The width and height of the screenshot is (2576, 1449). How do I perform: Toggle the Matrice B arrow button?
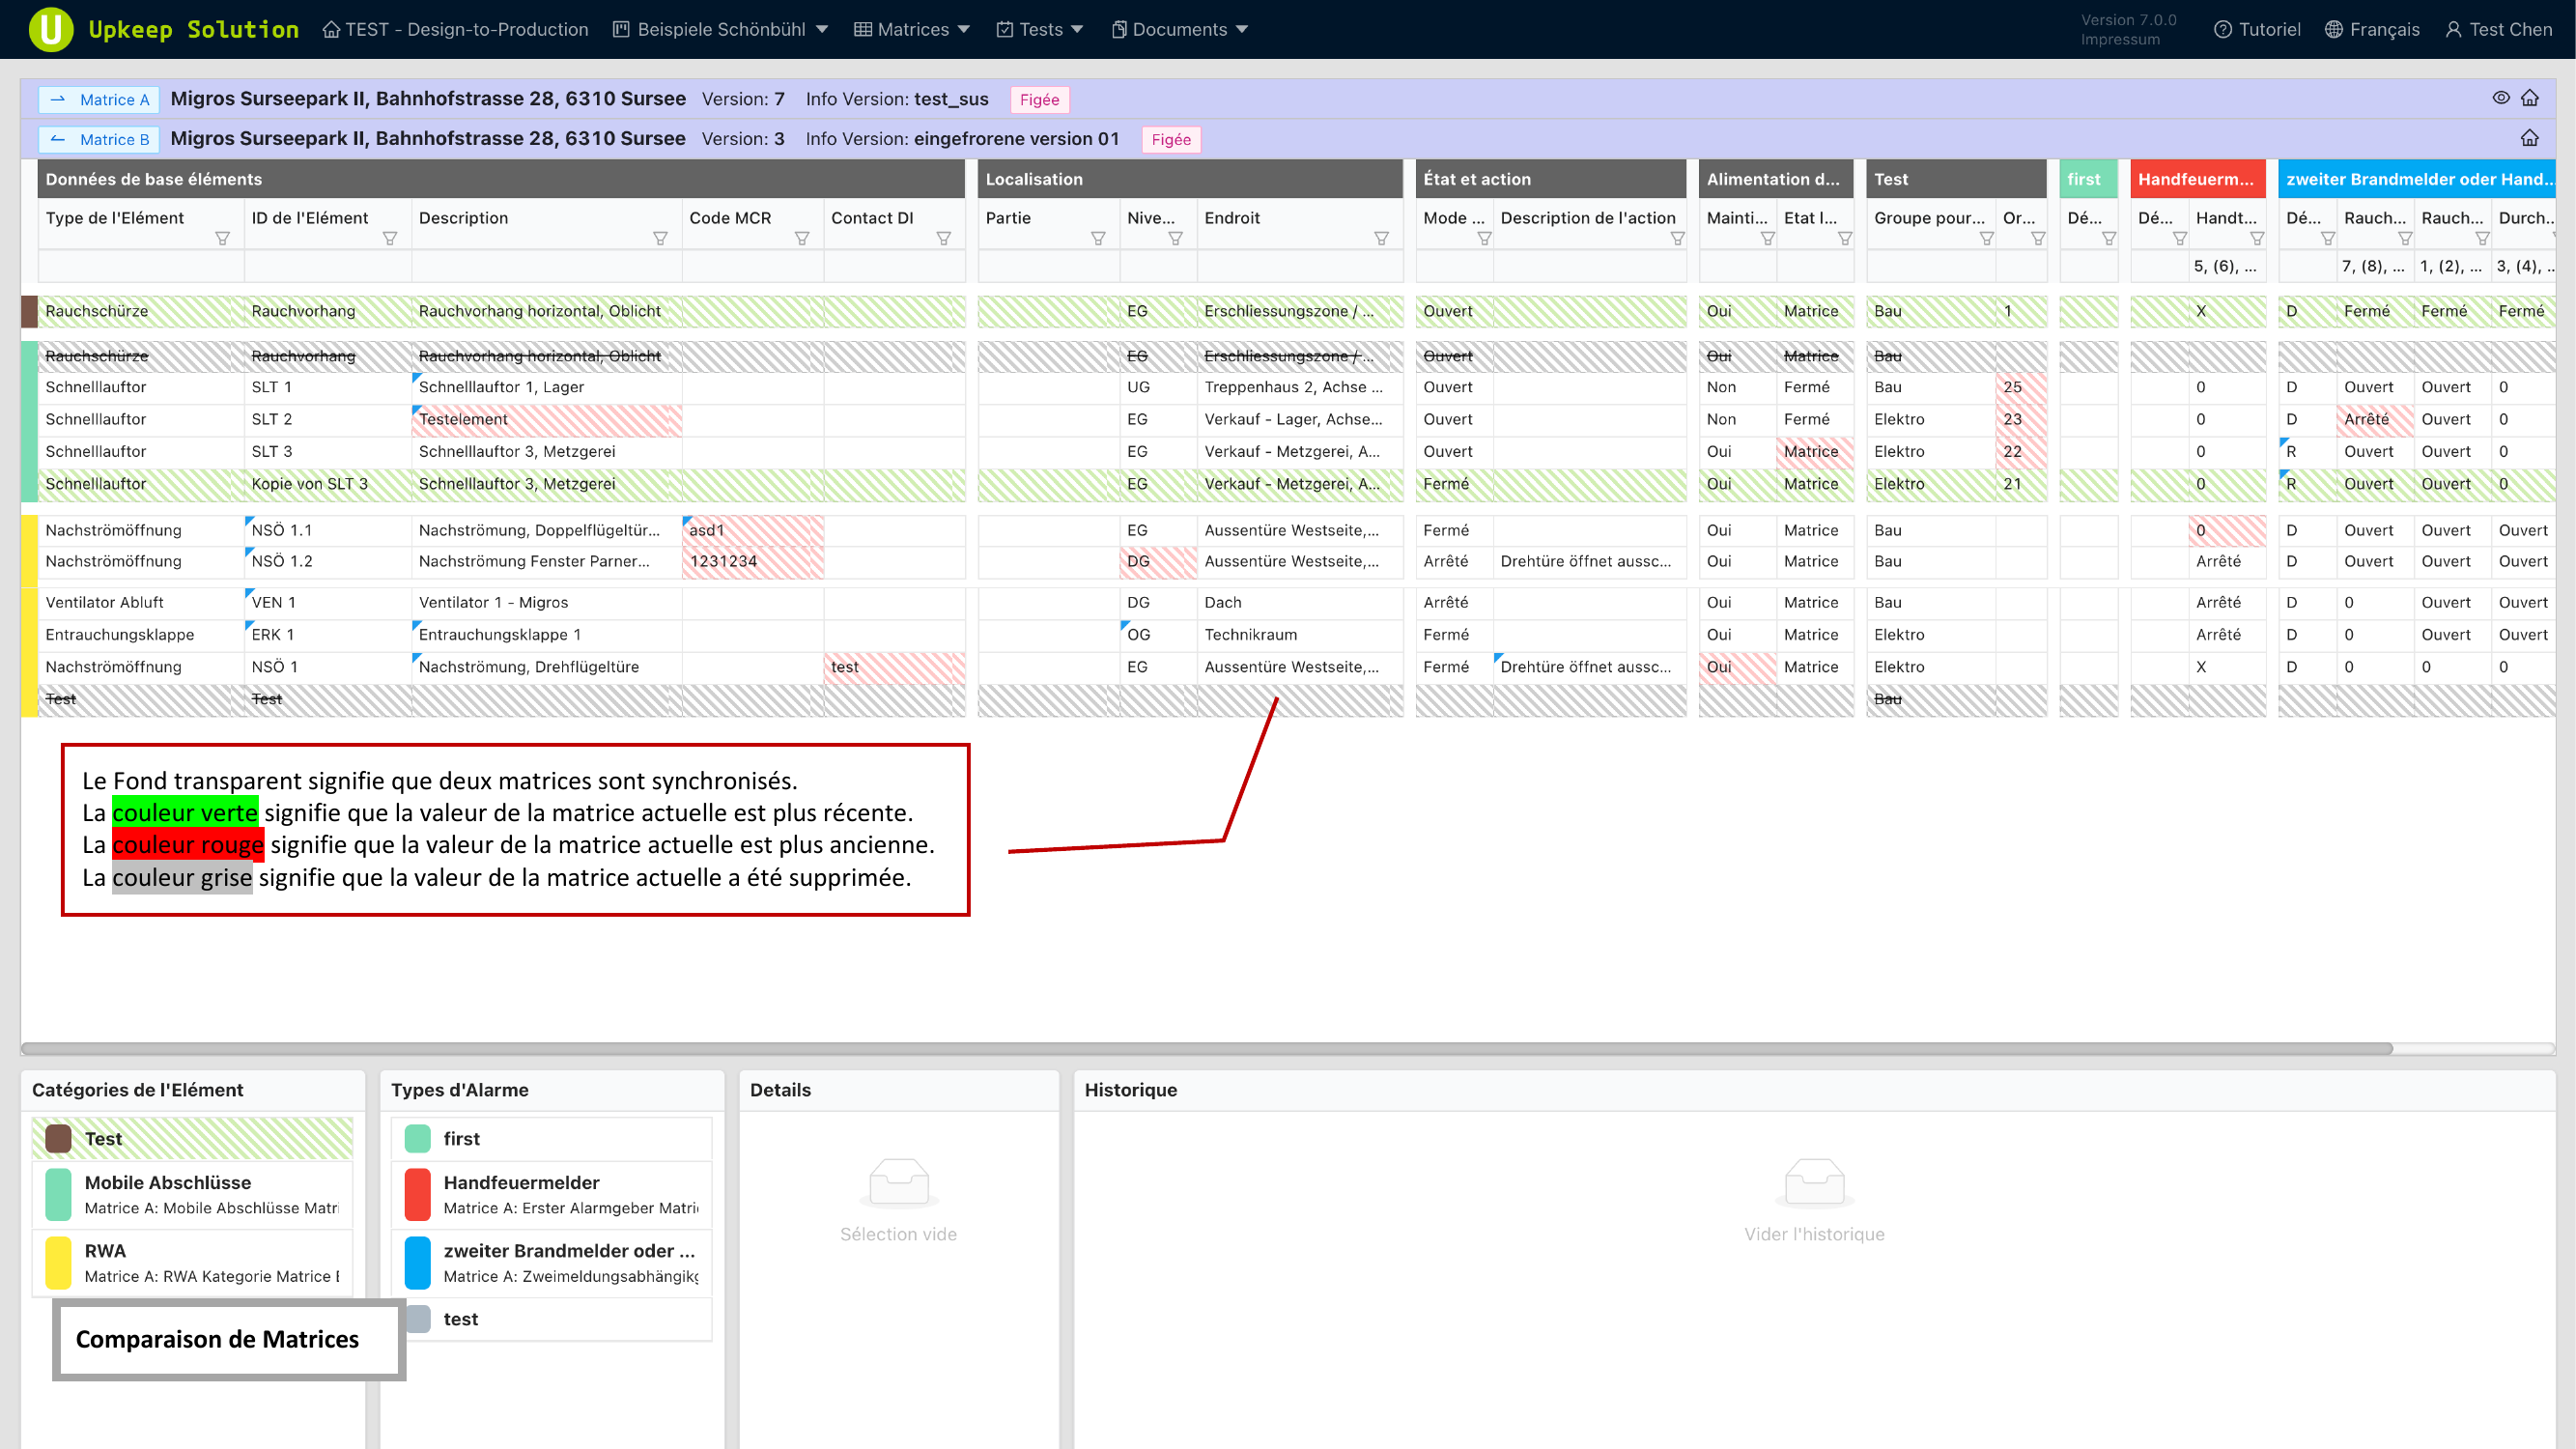[98, 139]
